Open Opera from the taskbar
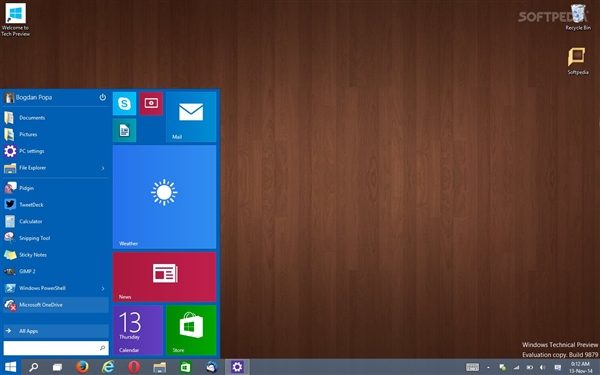Image resolution: width=600 pixels, height=375 pixels. pyautogui.click(x=134, y=367)
